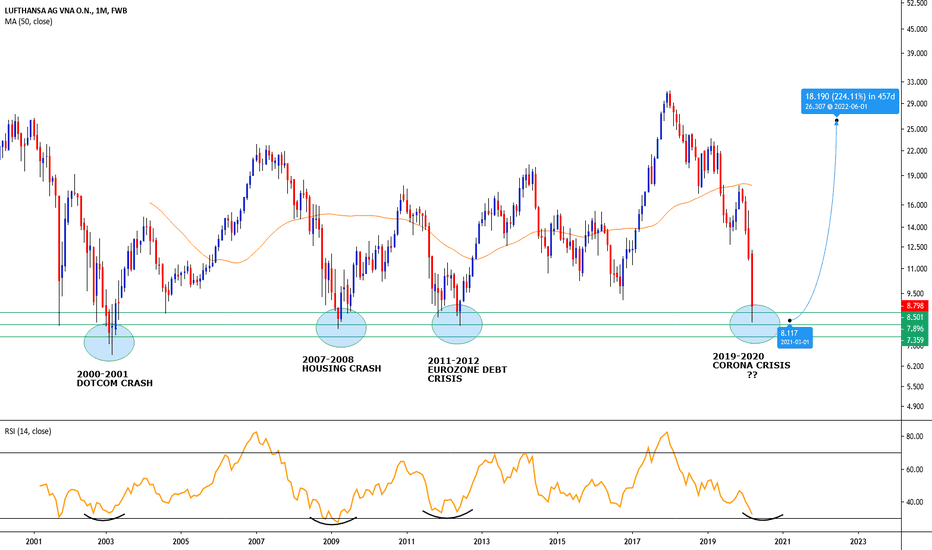Image resolution: width=932 pixels, height=550 pixels.
Task: Select the 2007-2008 HOUSING CRASH text annotation
Action: point(342,364)
